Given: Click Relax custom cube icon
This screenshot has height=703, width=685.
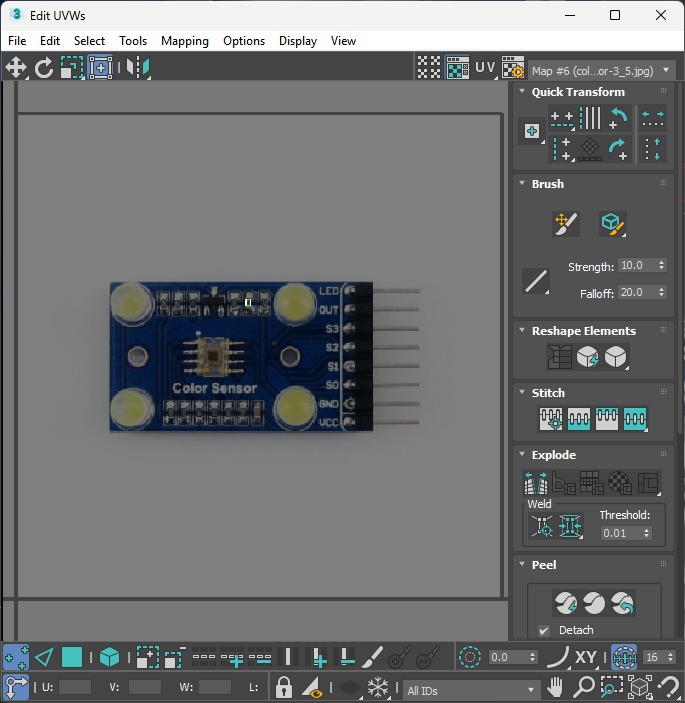Looking at the screenshot, I should [x=616, y=357].
